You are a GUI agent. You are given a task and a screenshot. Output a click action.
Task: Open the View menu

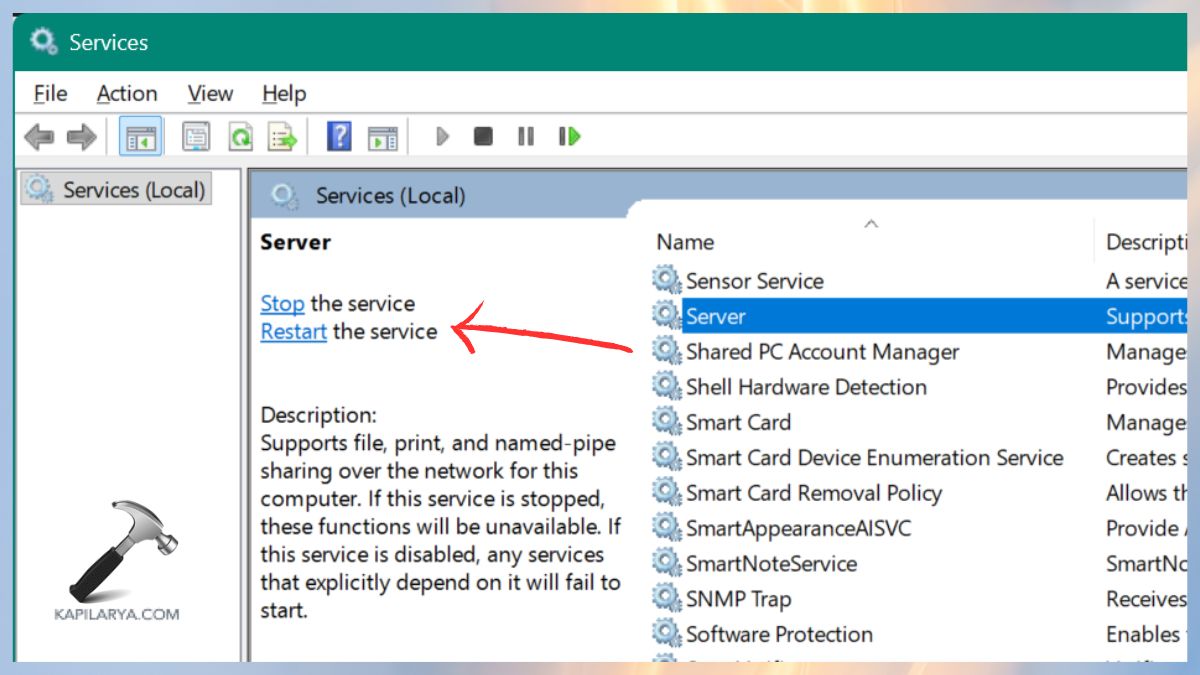(x=209, y=93)
